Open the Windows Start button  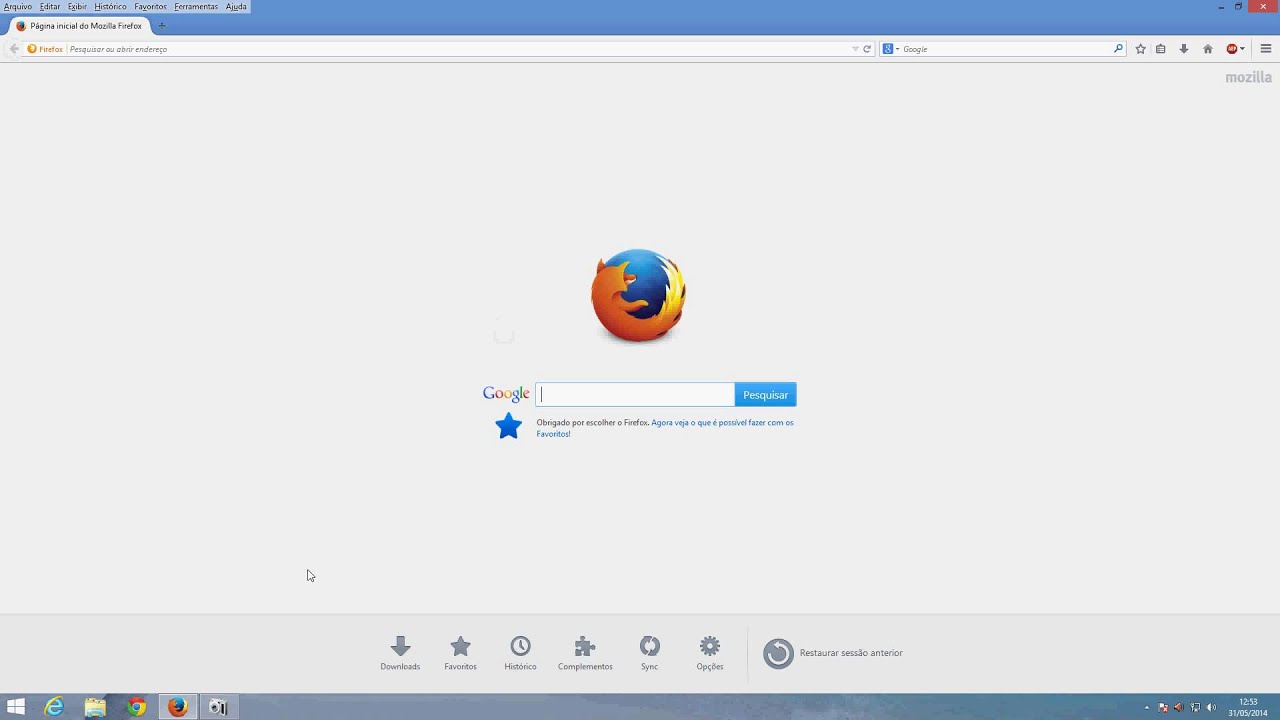click(x=16, y=707)
